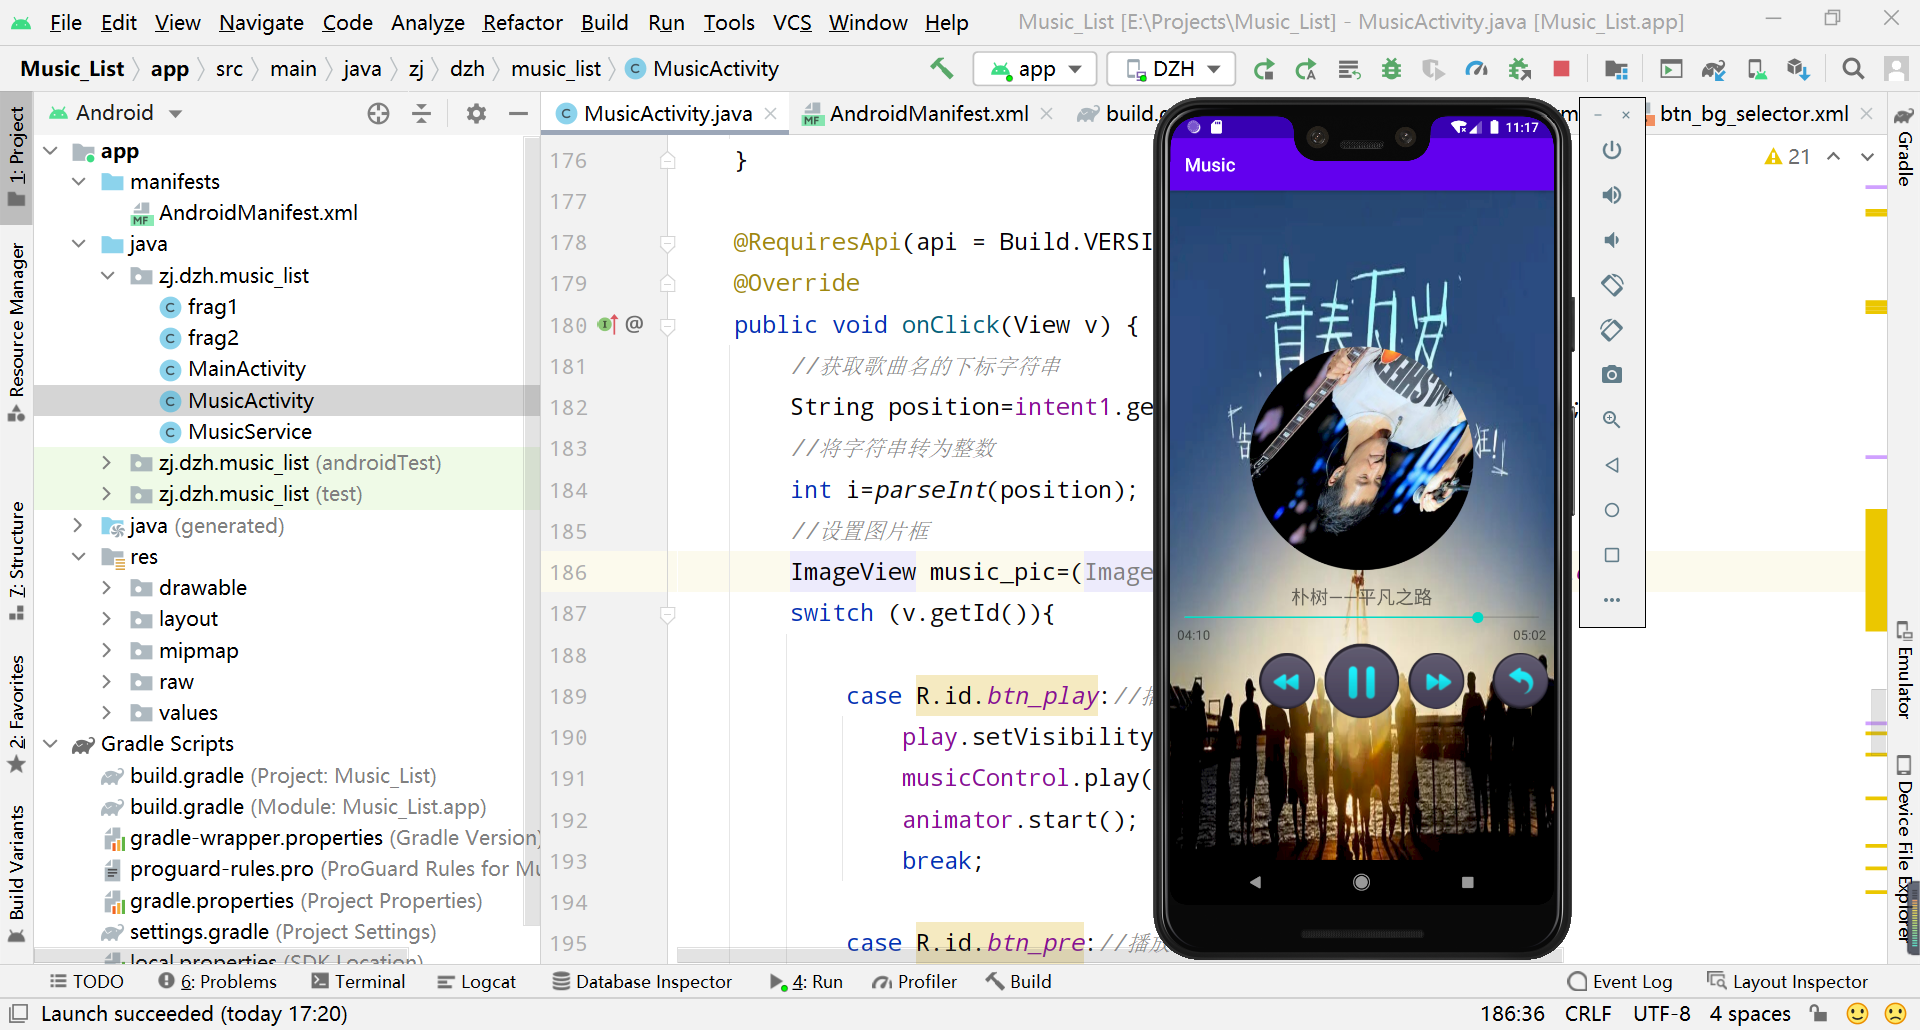The height and width of the screenshot is (1030, 1920).
Task: Take emulator screenshot with camera icon
Action: tap(1611, 375)
